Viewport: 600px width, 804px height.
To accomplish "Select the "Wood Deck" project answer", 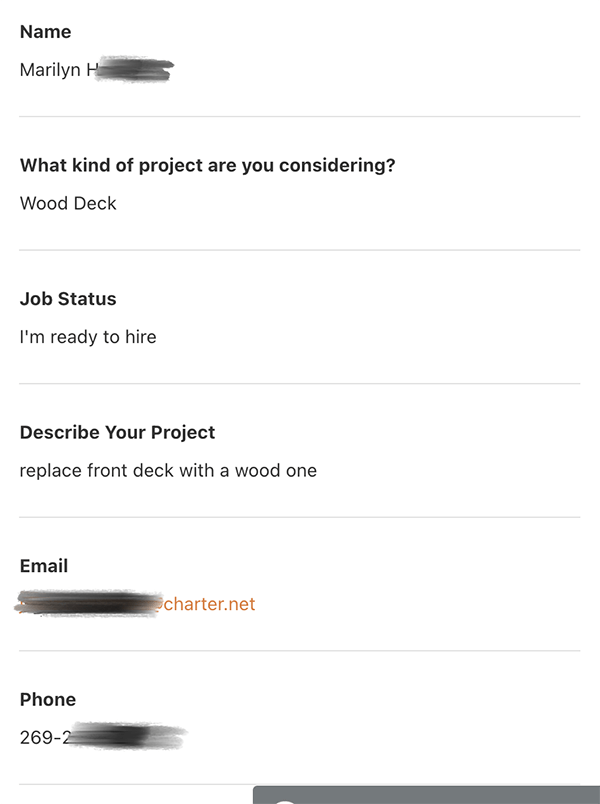I will [x=68, y=203].
